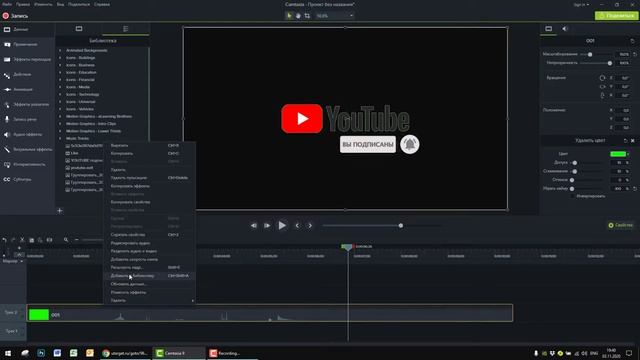Expand the Icons - Buildings folder
Viewport: 640px width, 360px height.
[x=60, y=58]
